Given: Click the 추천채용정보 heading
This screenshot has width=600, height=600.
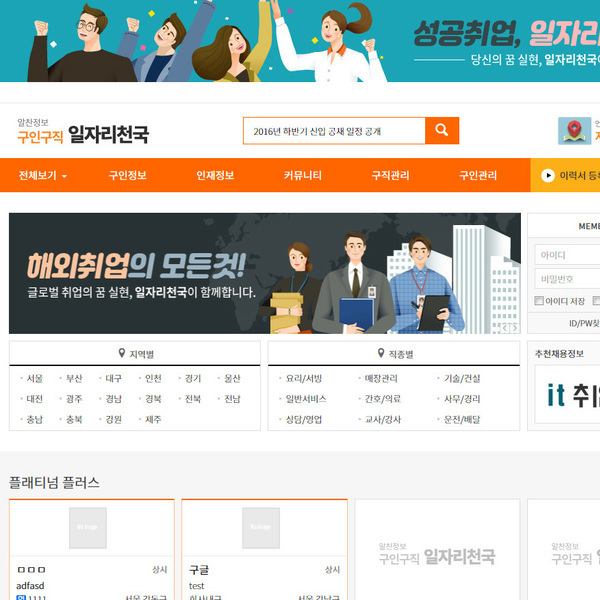Looking at the screenshot, I should coord(559,354).
